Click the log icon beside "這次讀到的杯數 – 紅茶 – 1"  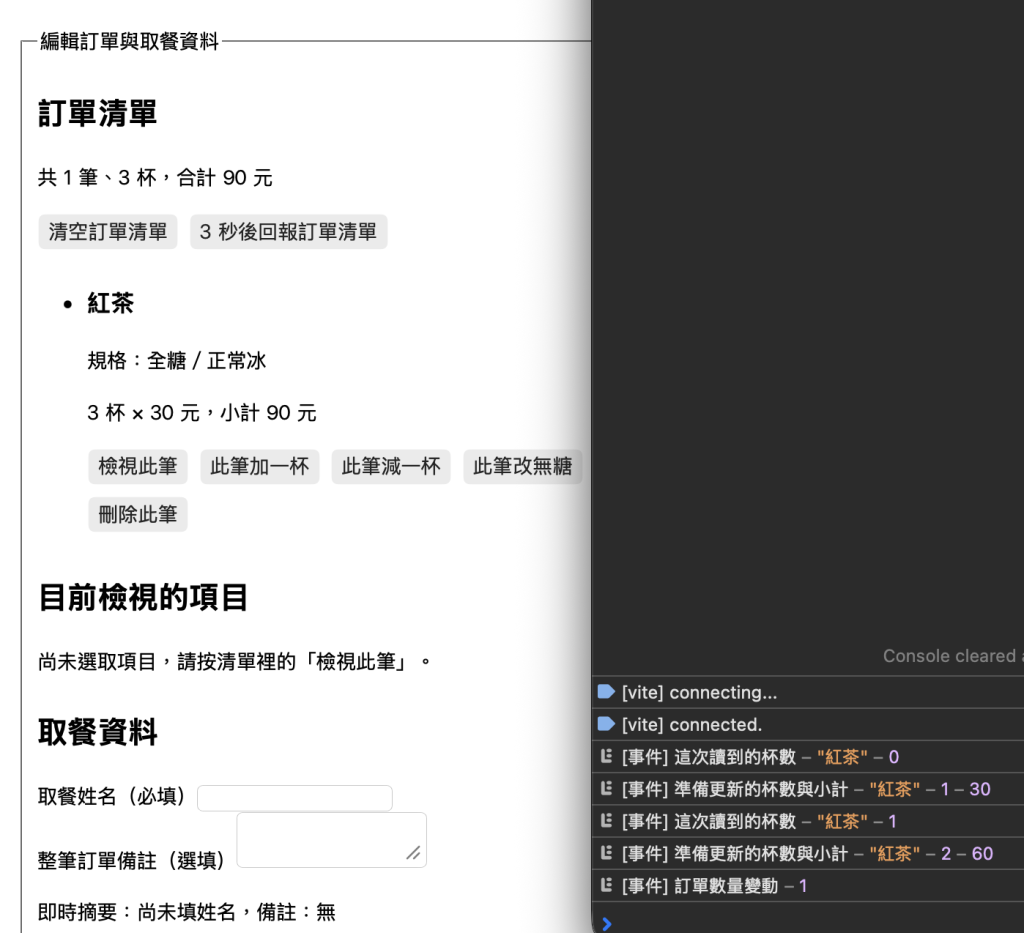tap(606, 820)
